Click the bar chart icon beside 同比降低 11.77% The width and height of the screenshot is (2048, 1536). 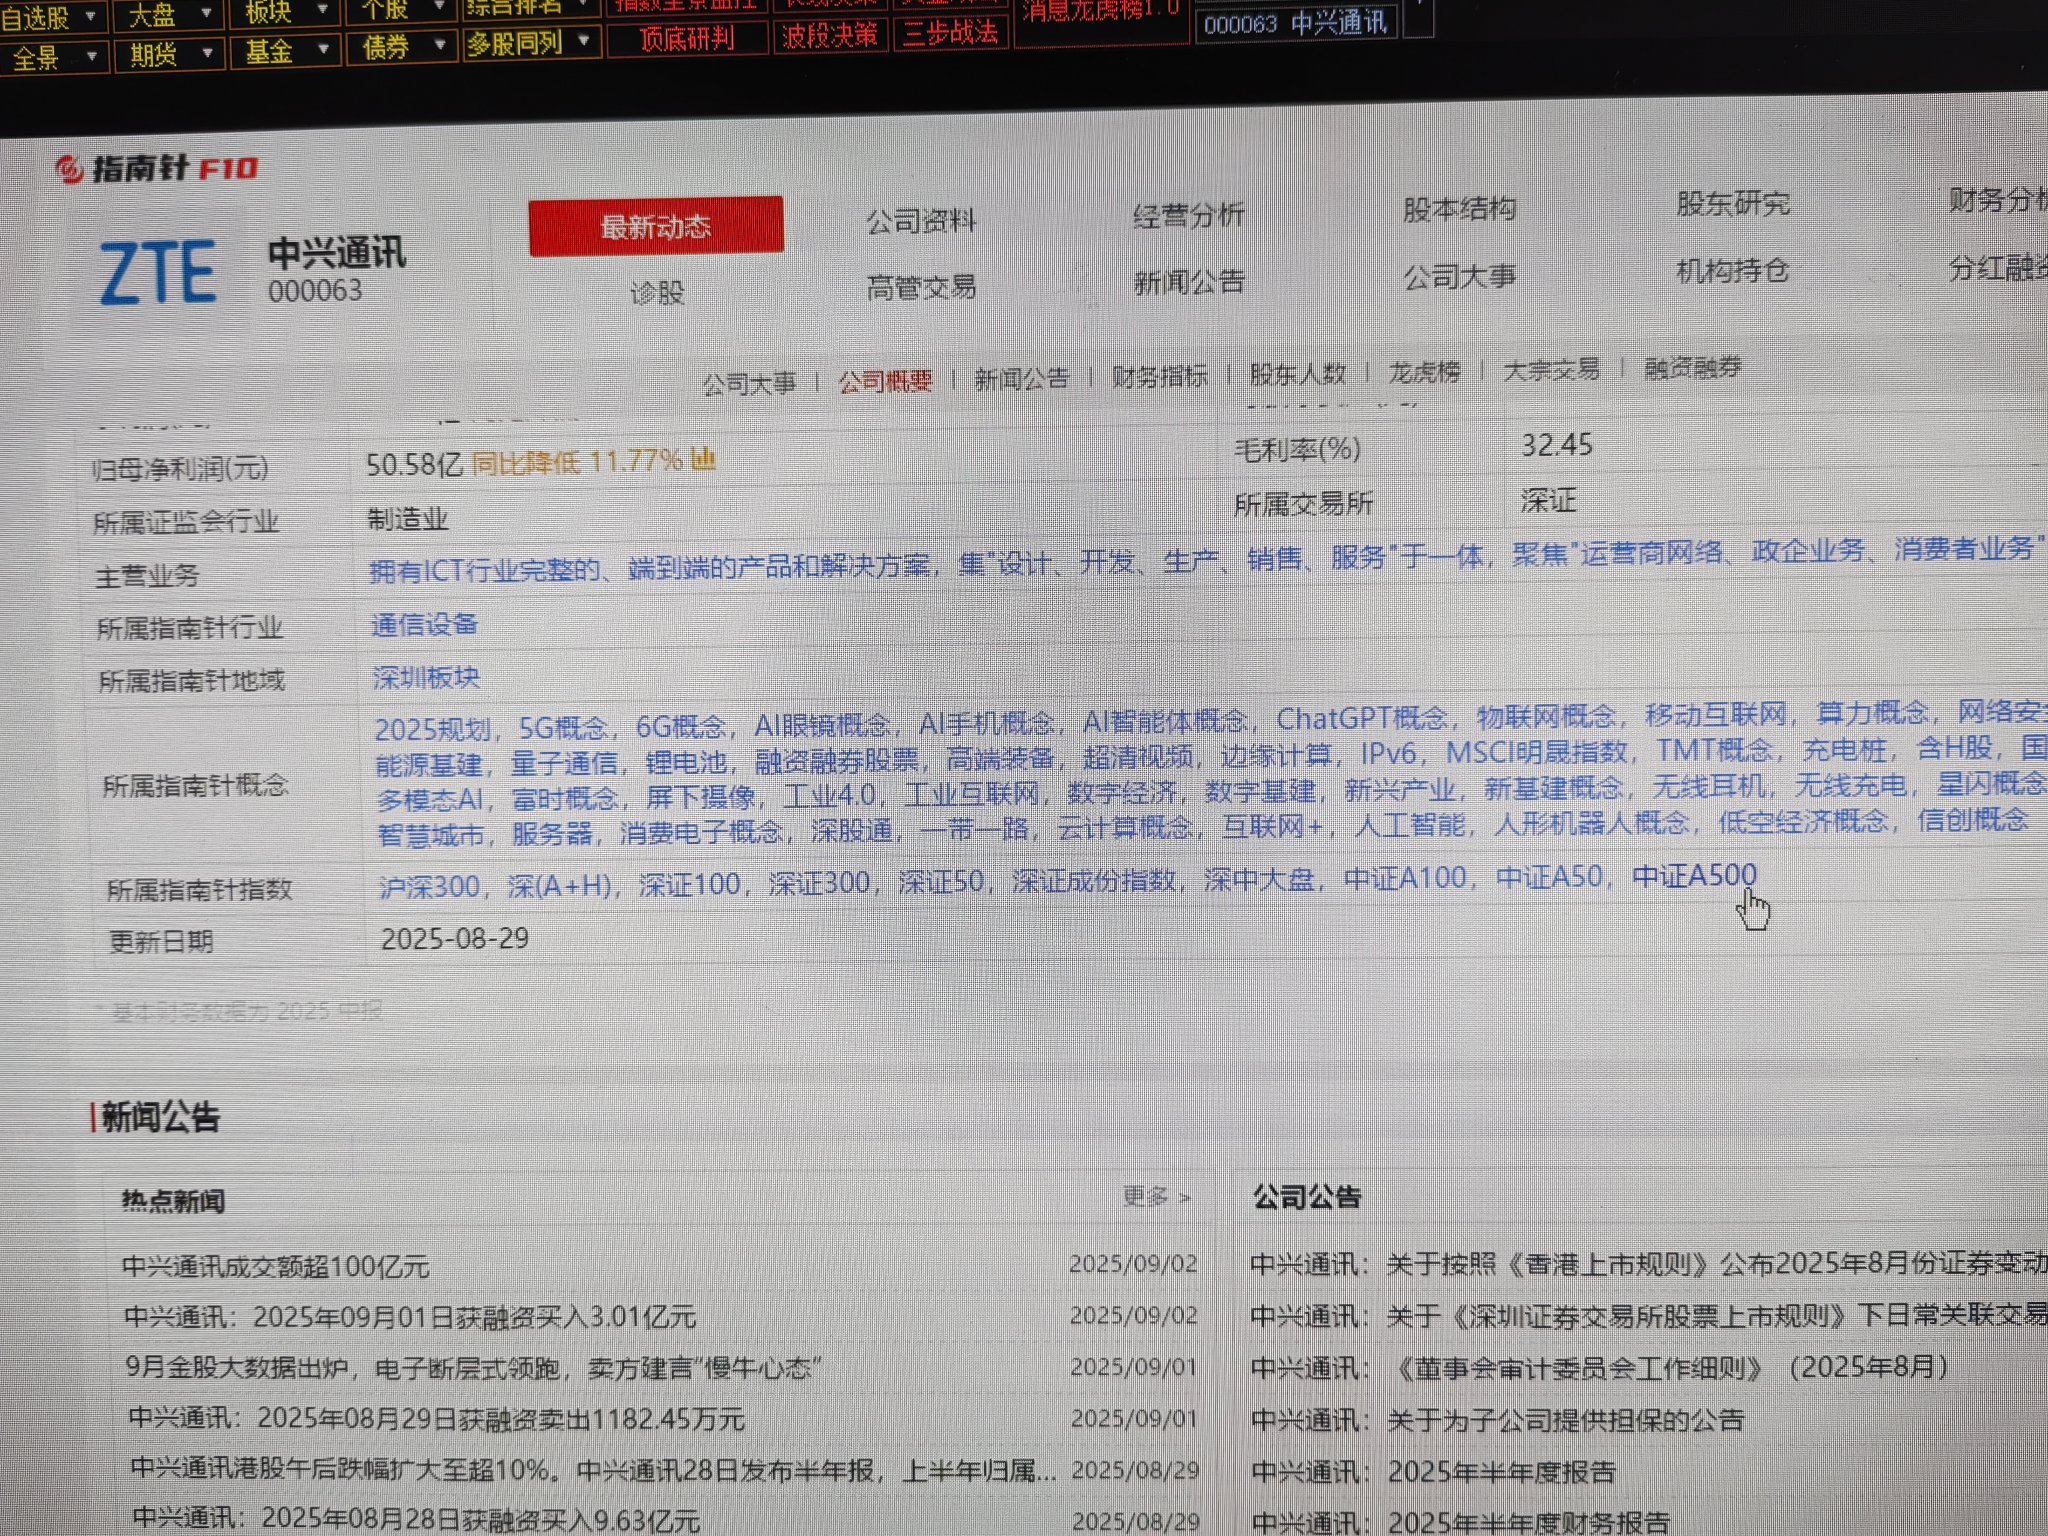click(x=704, y=459)
